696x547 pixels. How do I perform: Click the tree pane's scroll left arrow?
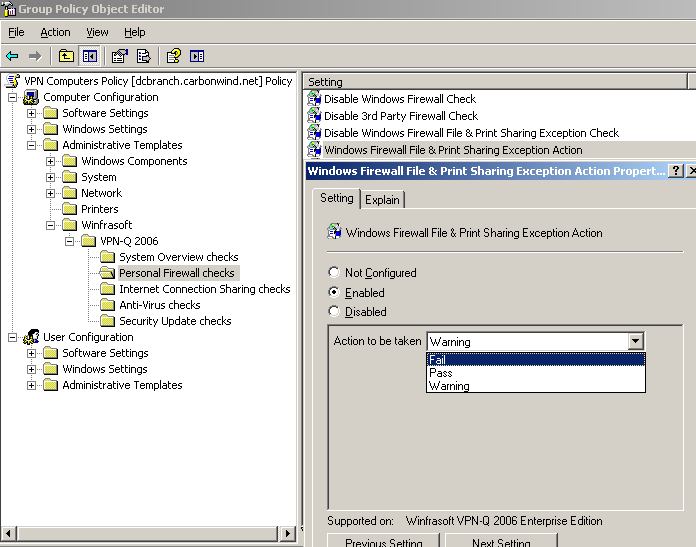[8, 533]
